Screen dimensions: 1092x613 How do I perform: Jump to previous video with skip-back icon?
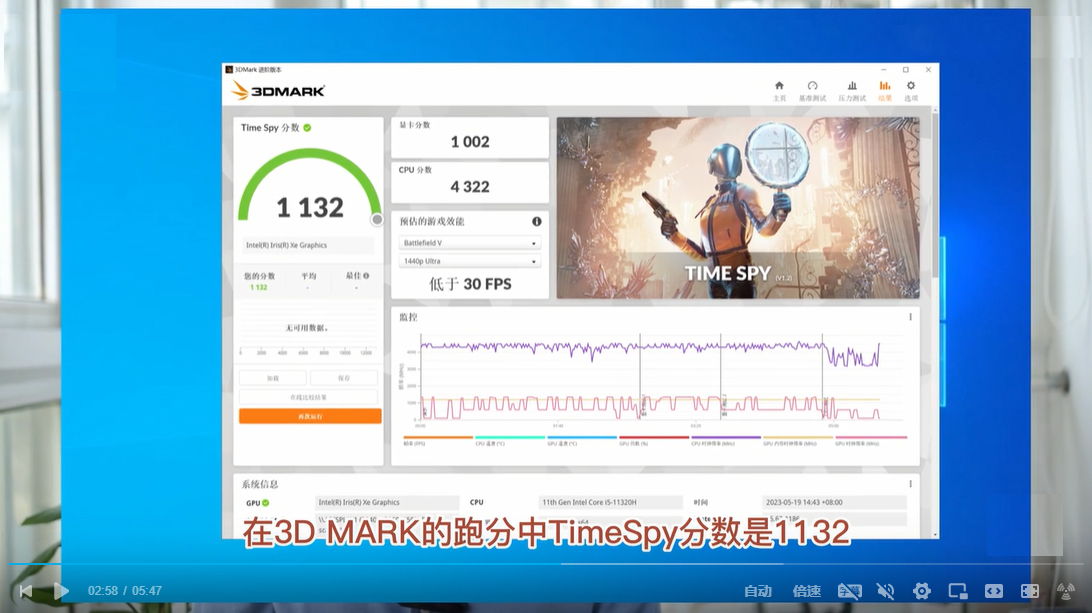(x=26, y=591)
